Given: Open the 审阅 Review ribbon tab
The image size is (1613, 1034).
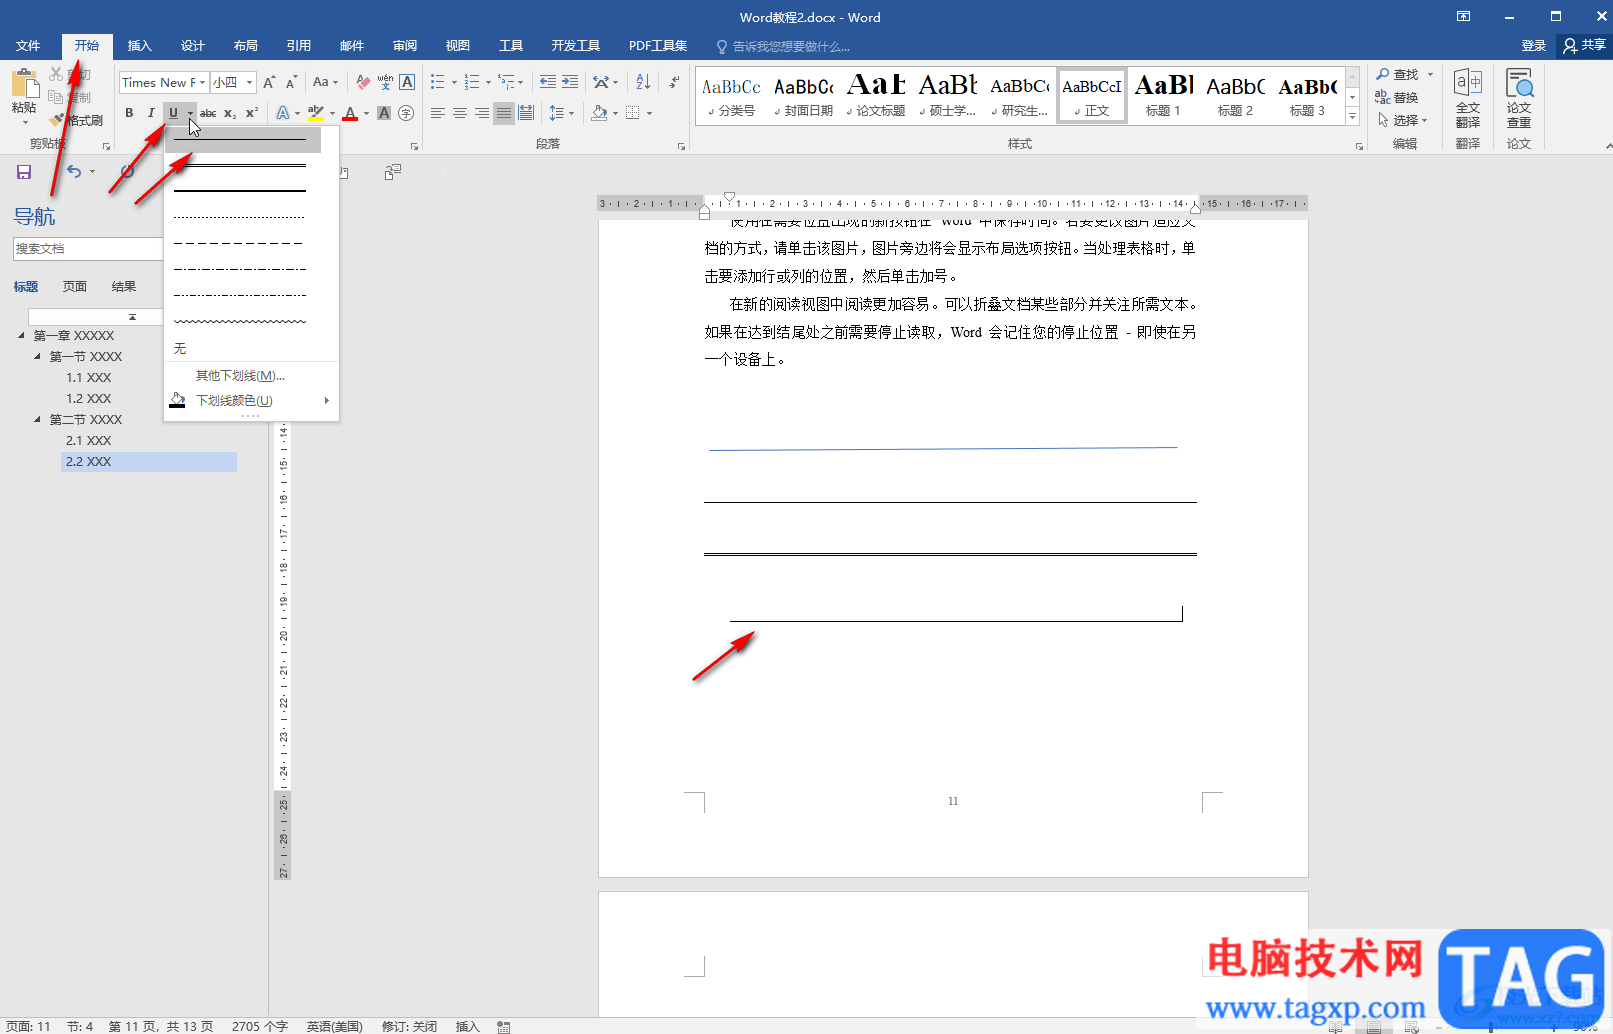Looking at the screenshot, I should click(405, 46).
